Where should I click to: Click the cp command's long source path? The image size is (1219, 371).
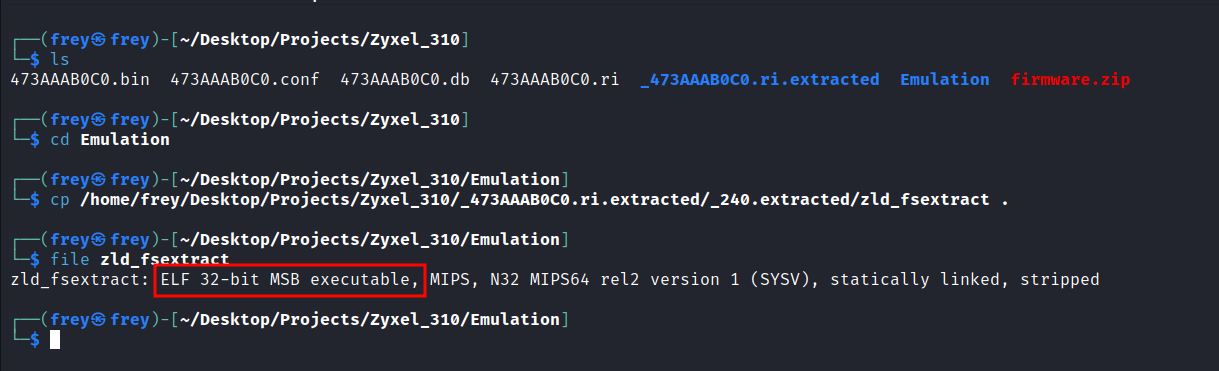pyautogui.click(x=535, y=199)
